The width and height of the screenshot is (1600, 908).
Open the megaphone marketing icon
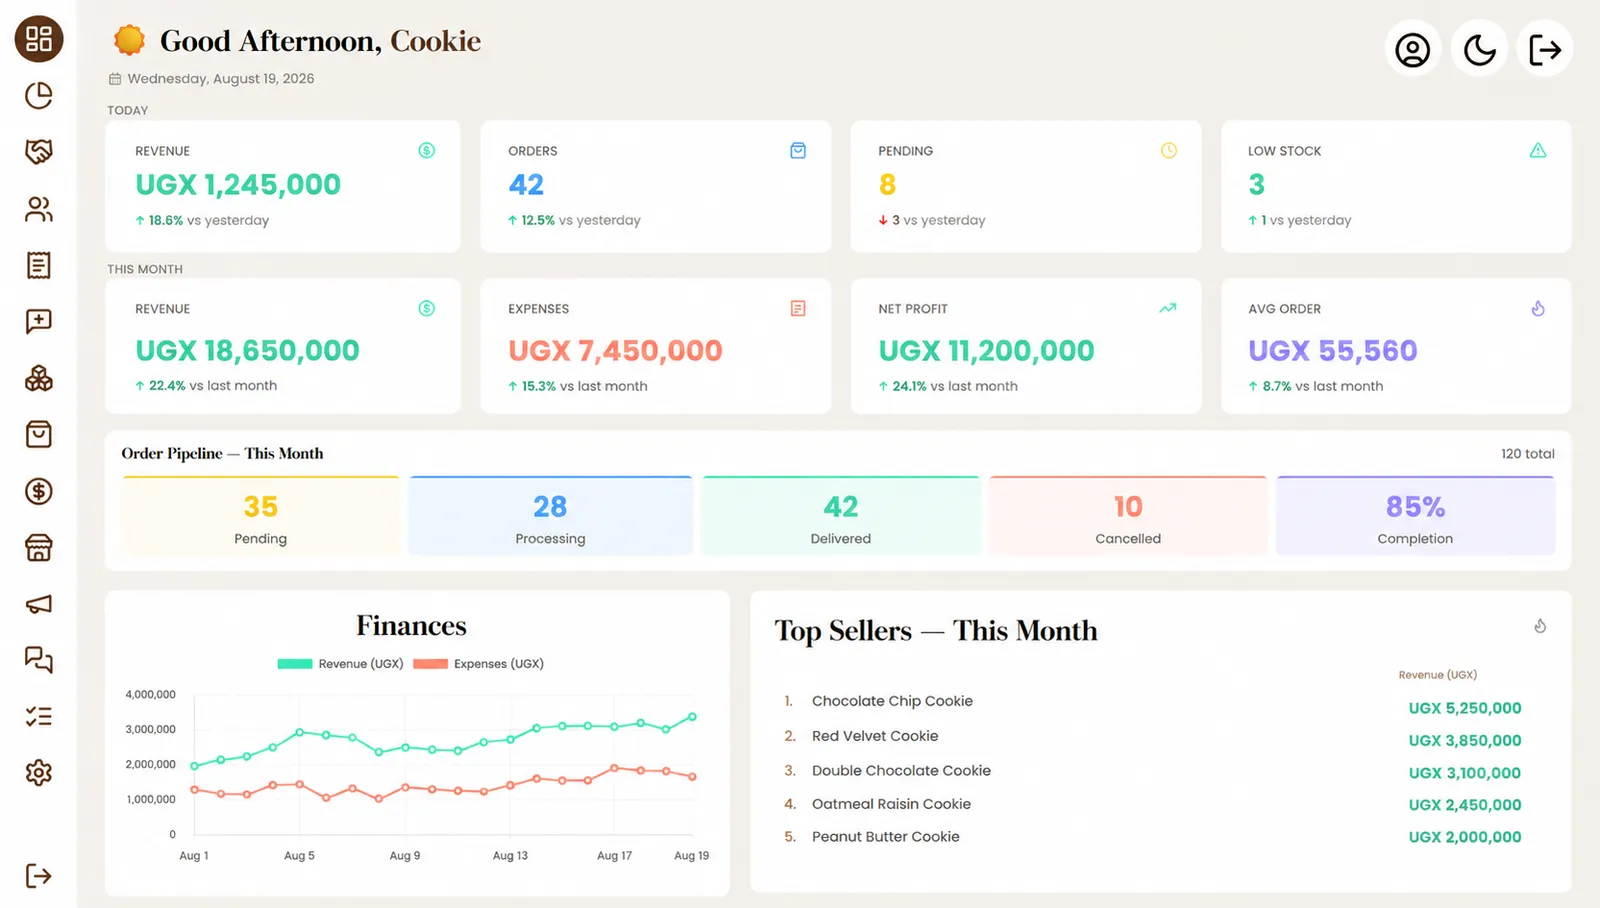click(39, 604)
